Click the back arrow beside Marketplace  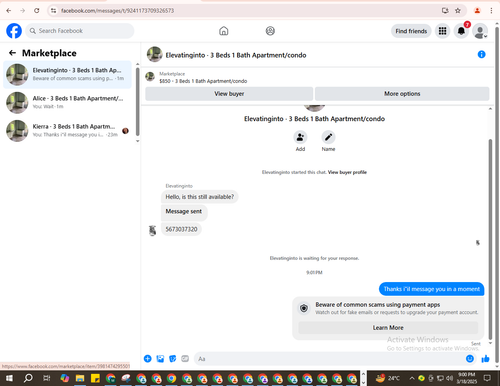(12, 53)
